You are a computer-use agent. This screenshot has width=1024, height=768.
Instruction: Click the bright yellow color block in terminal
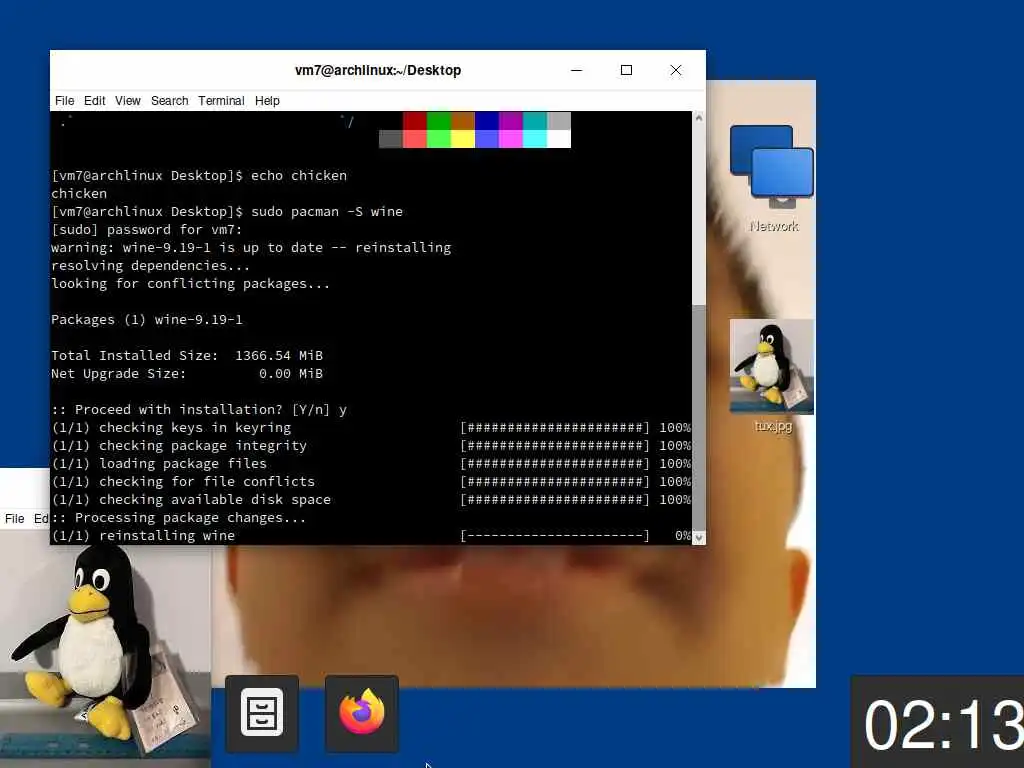click(463, 138)
